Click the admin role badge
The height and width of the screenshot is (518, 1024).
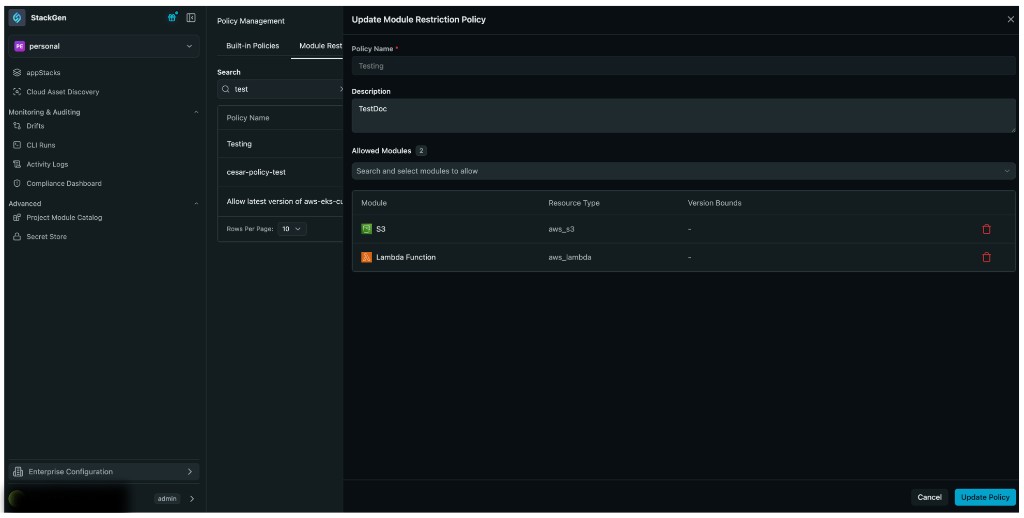167,499
